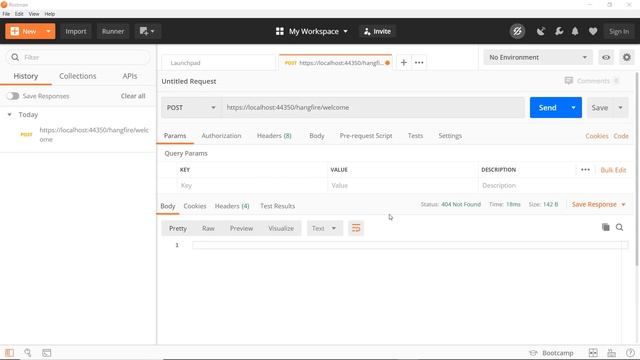
Task: Copy response body to clipboard
Action: coord(606,227)
